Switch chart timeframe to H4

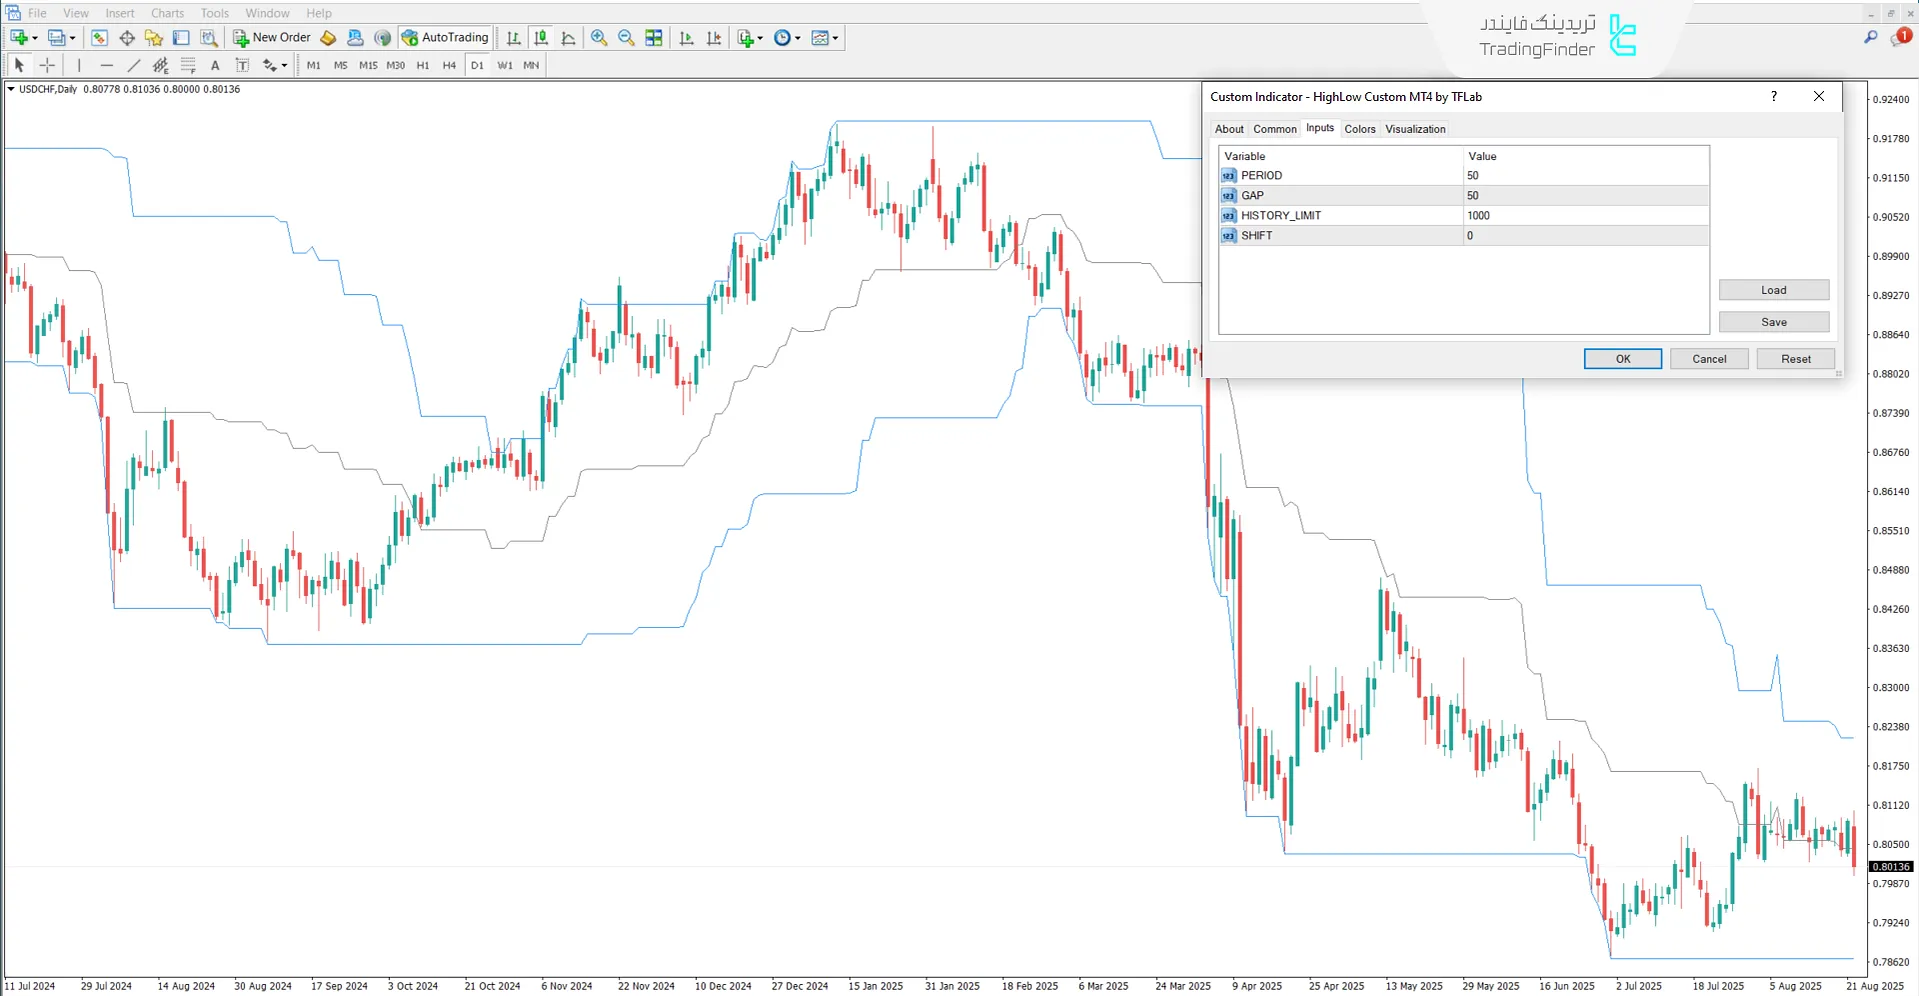pos(449,65)
